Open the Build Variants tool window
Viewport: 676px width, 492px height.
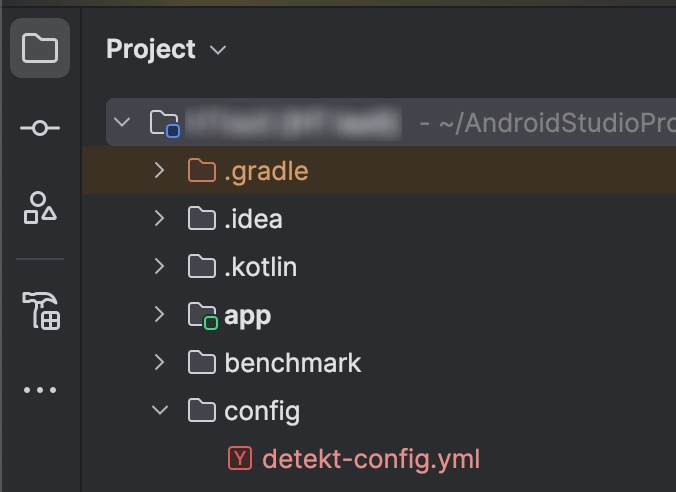(41, 310)
